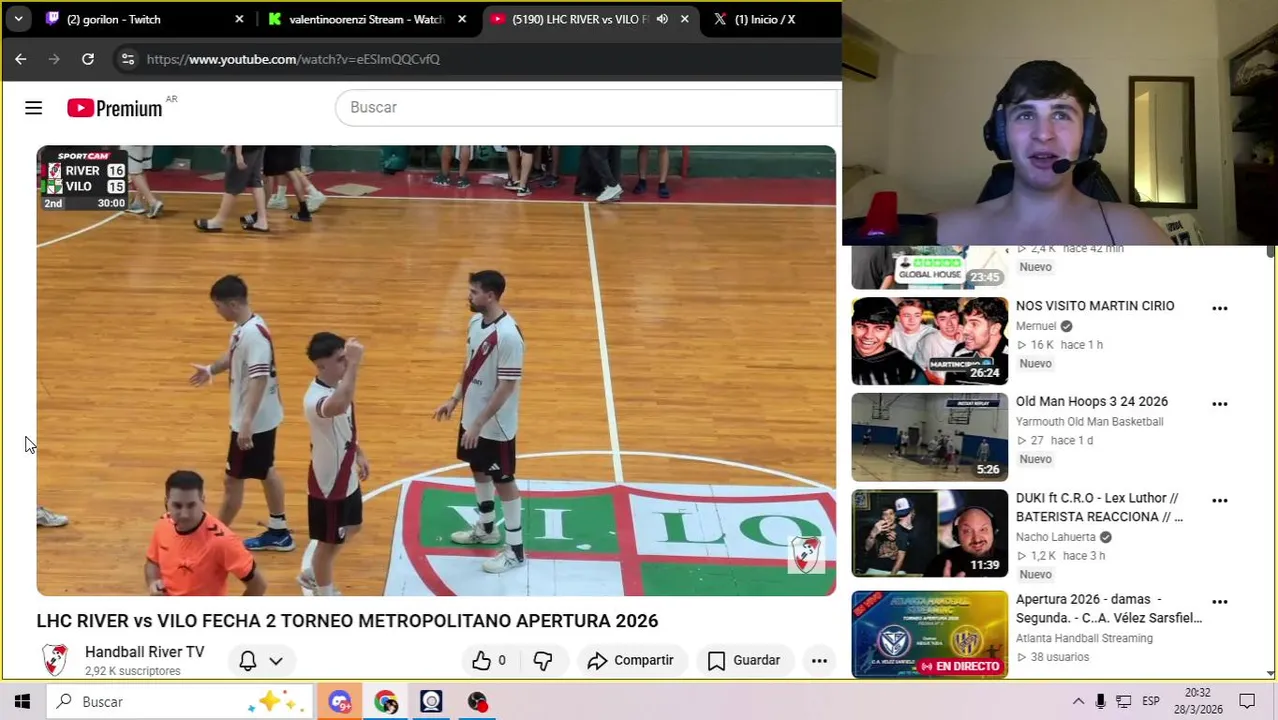Image resolution: width=1278 pixels, height=720 pixels.
Task: Toggle the channel notification bell
Action: pos(248,660)
